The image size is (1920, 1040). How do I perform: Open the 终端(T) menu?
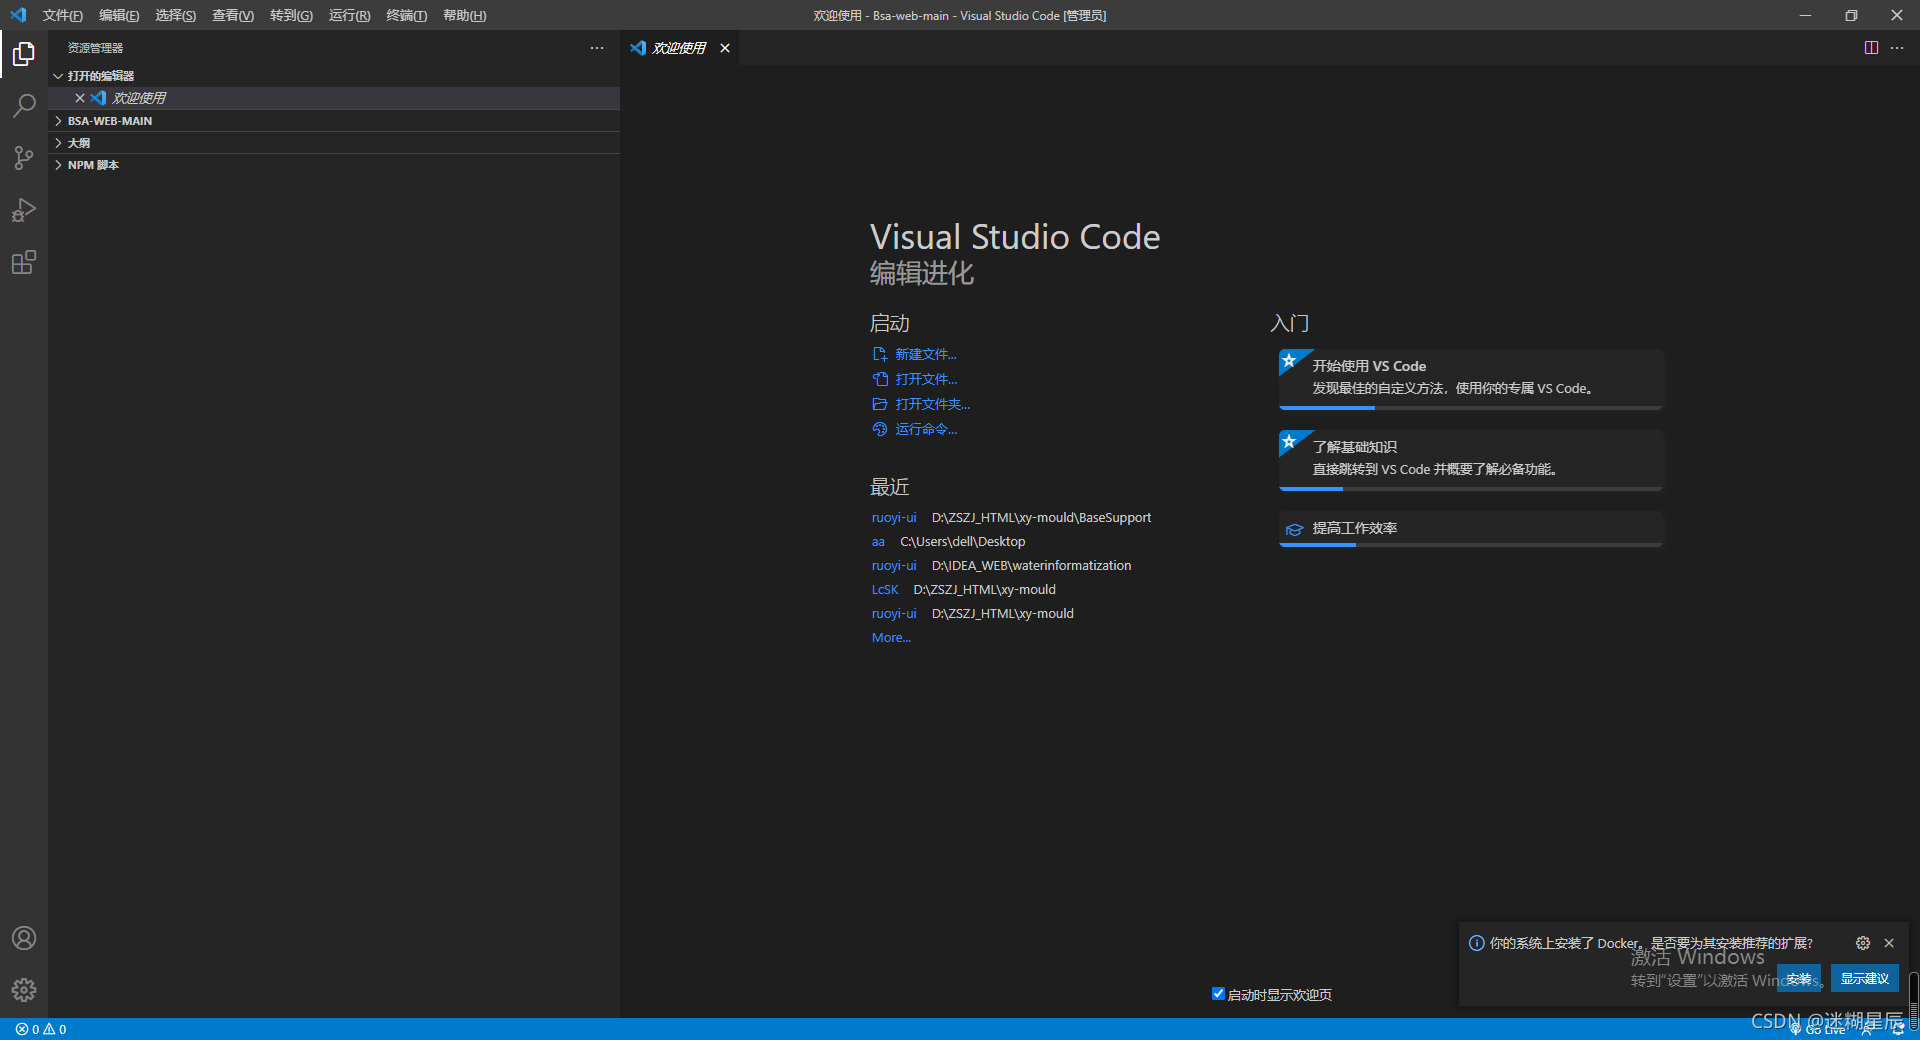pyautogui.click(x=406, y=15)
